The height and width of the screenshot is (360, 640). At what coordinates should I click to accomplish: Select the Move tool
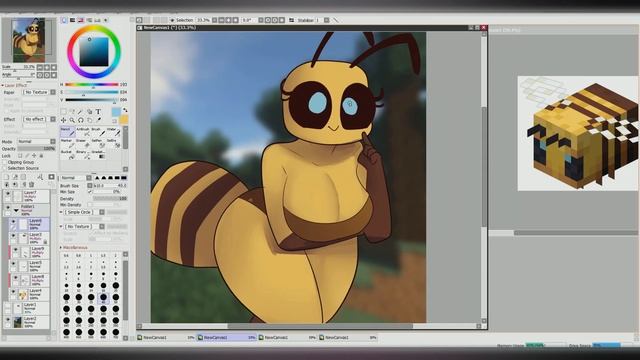coord(63,120)
